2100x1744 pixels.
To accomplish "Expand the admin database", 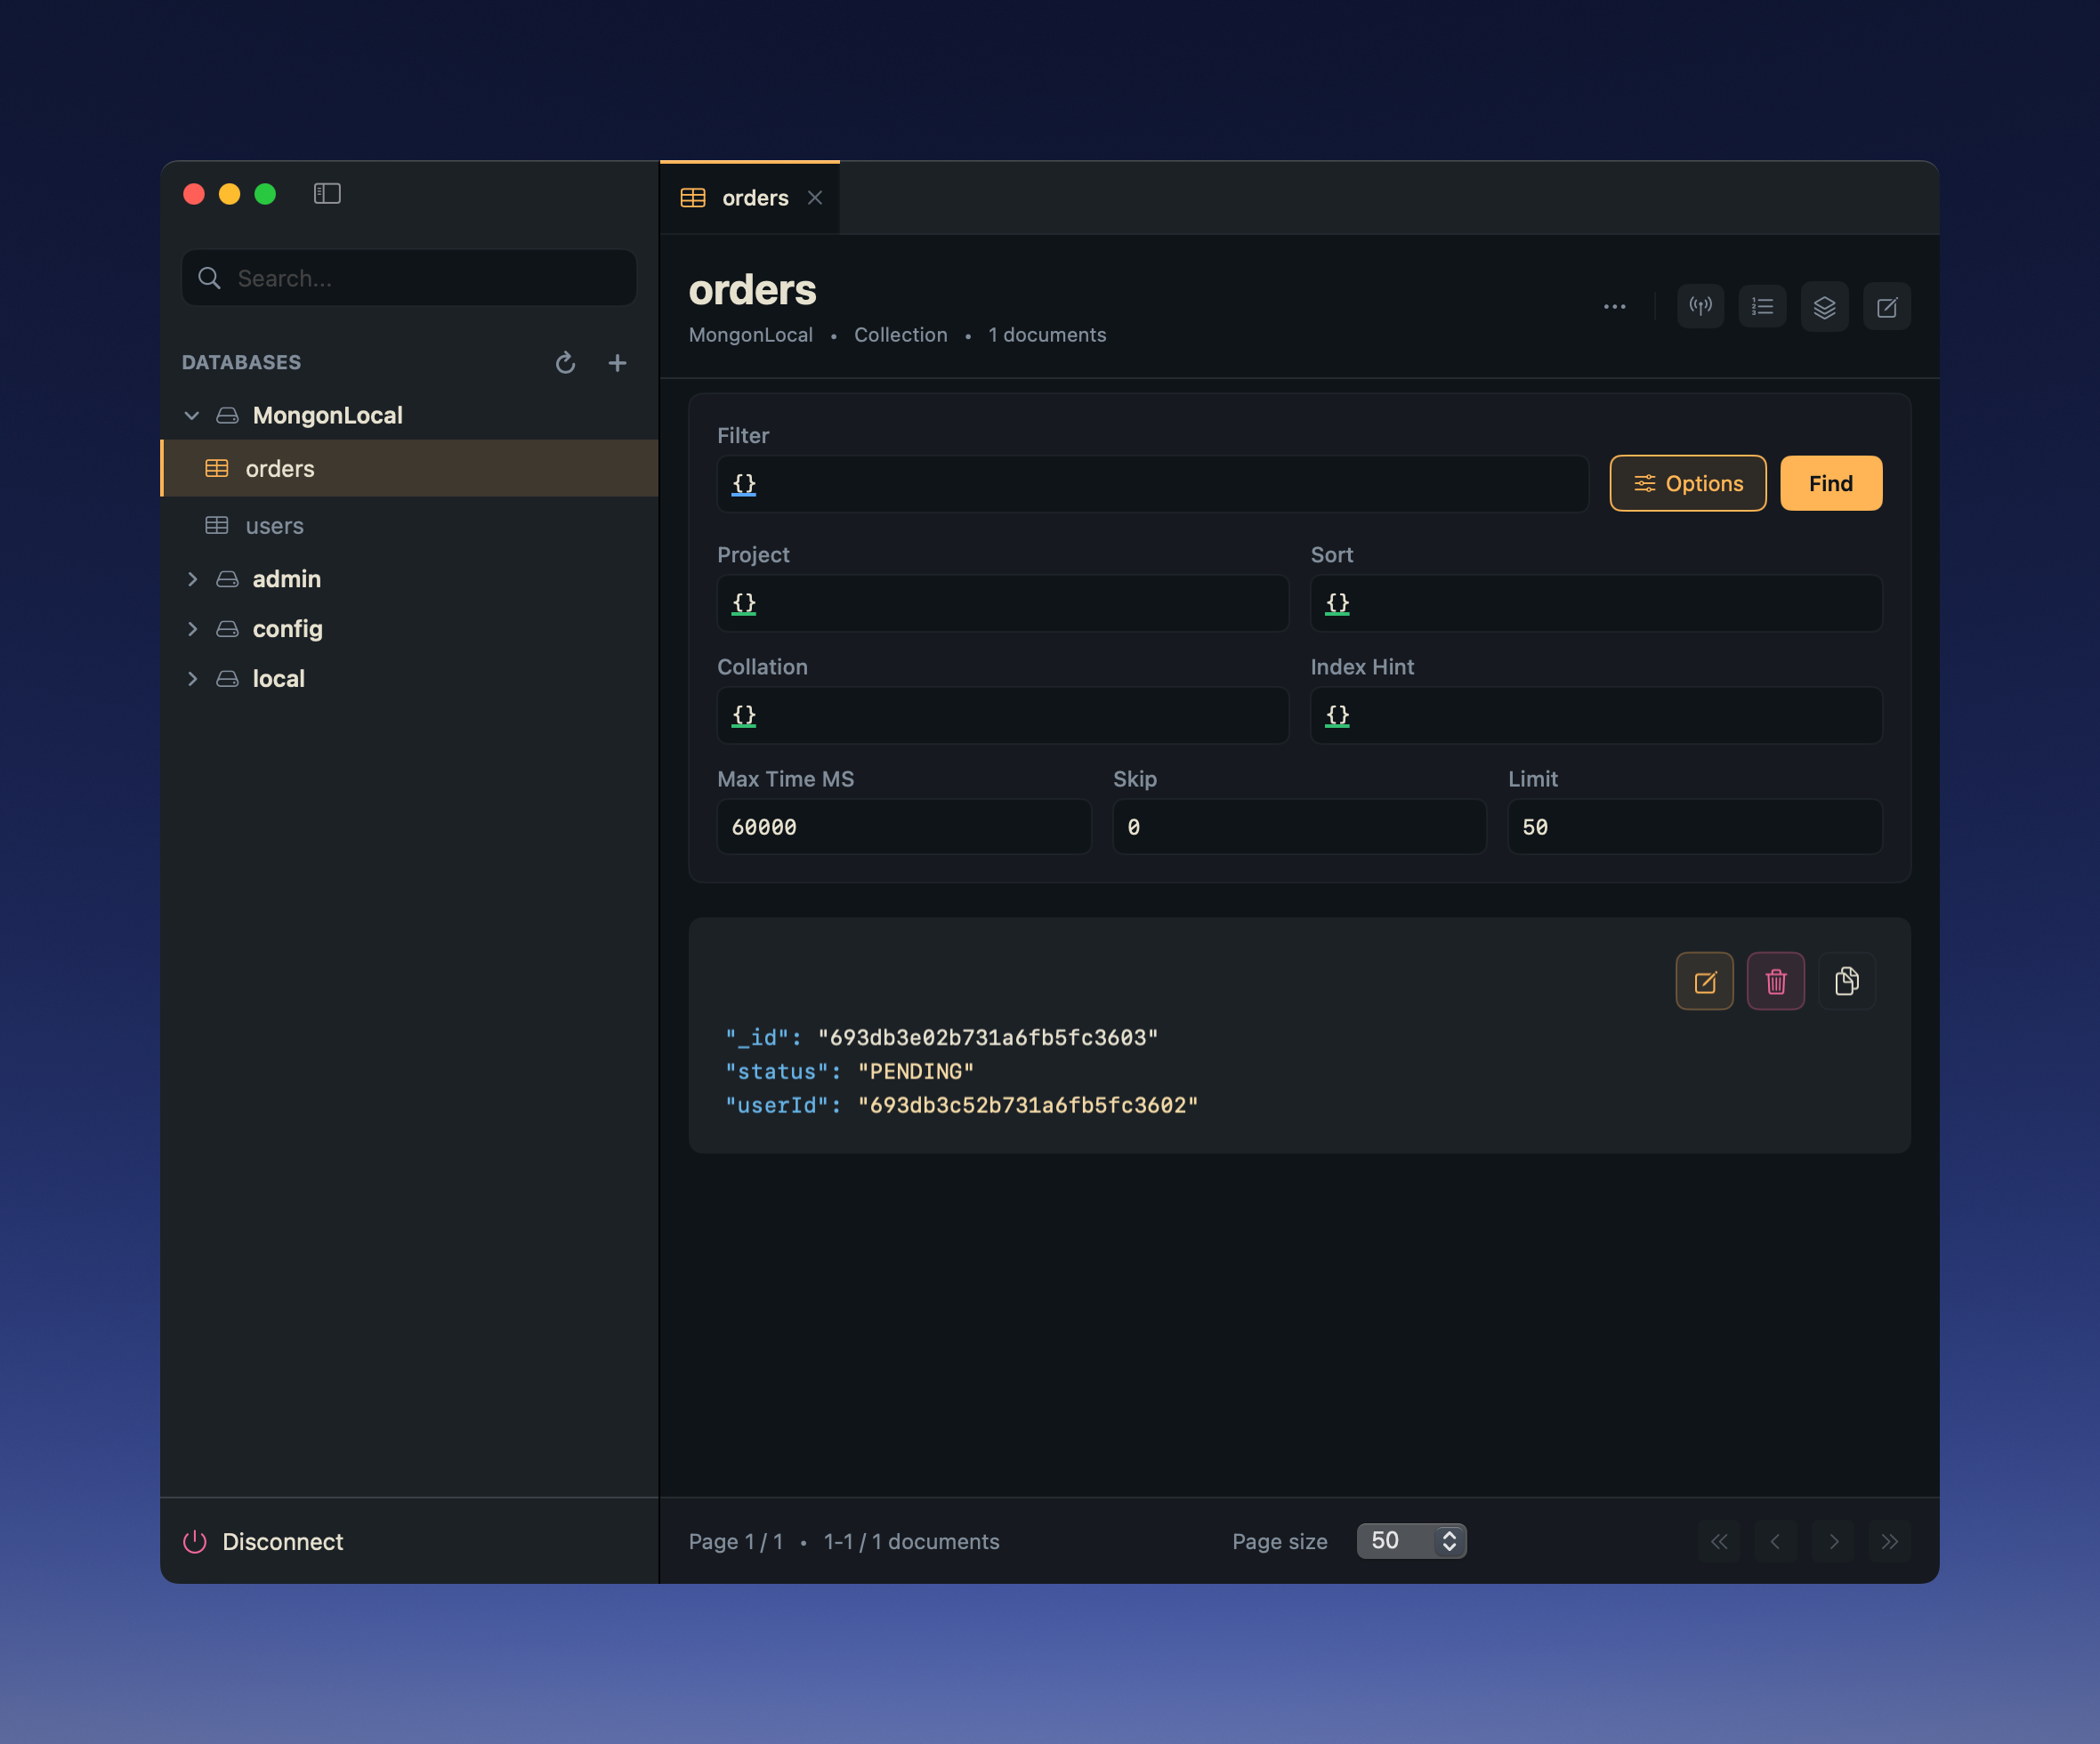I will tap(192, 579).
